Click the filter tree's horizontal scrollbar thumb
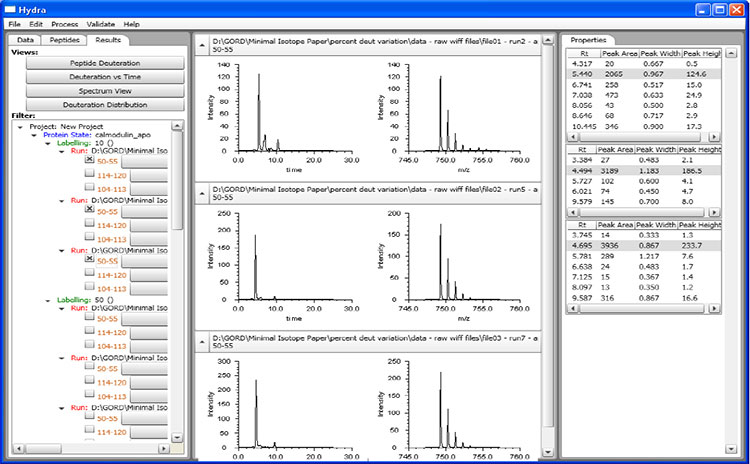The height and width of the screenshot is (464, 750). [43, 449]
